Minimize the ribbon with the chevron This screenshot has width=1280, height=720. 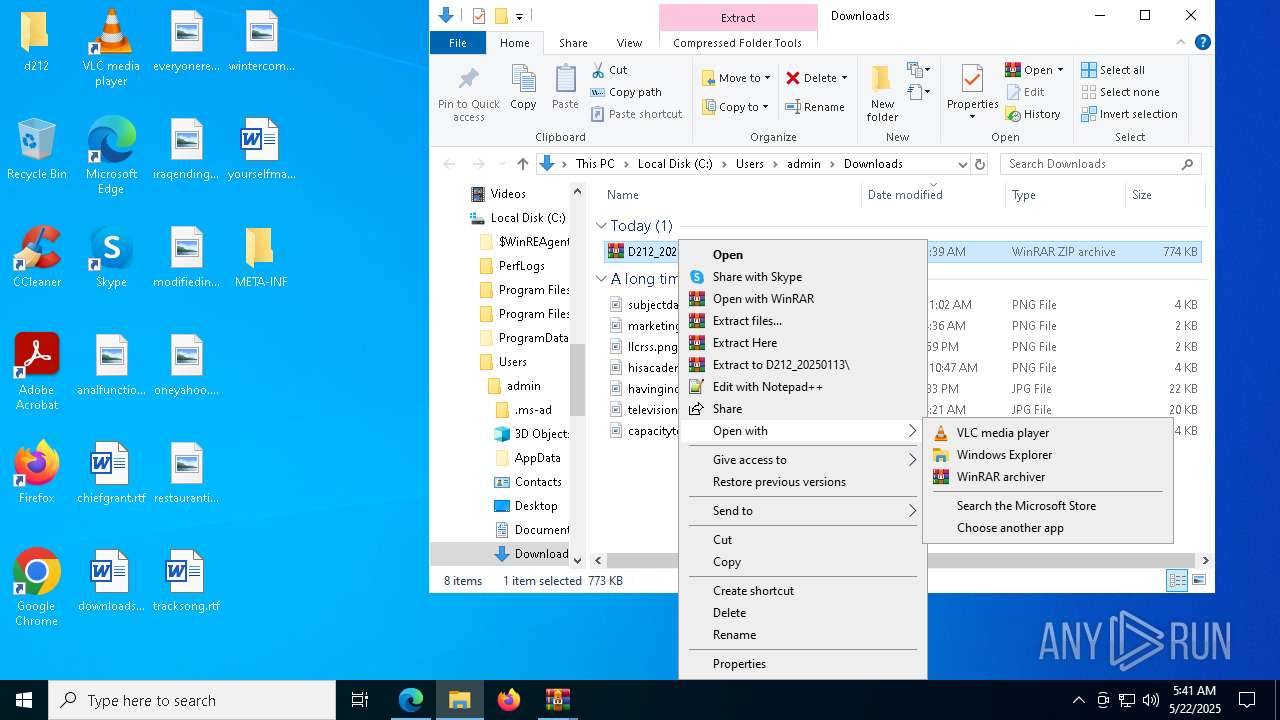[1181, 42]
